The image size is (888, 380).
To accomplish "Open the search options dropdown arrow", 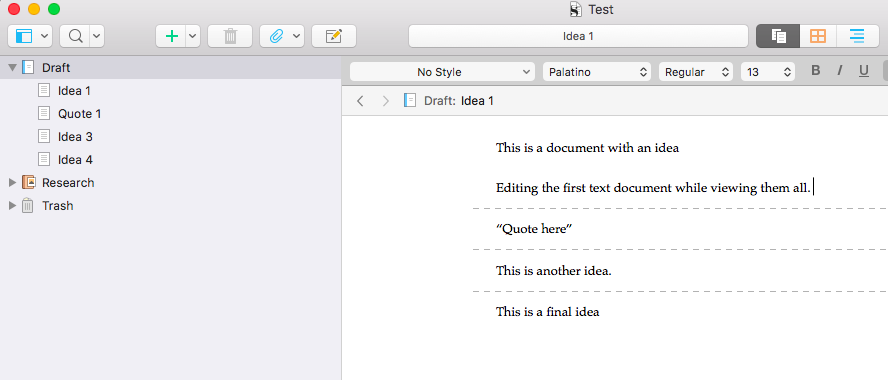I will (96, 36).
